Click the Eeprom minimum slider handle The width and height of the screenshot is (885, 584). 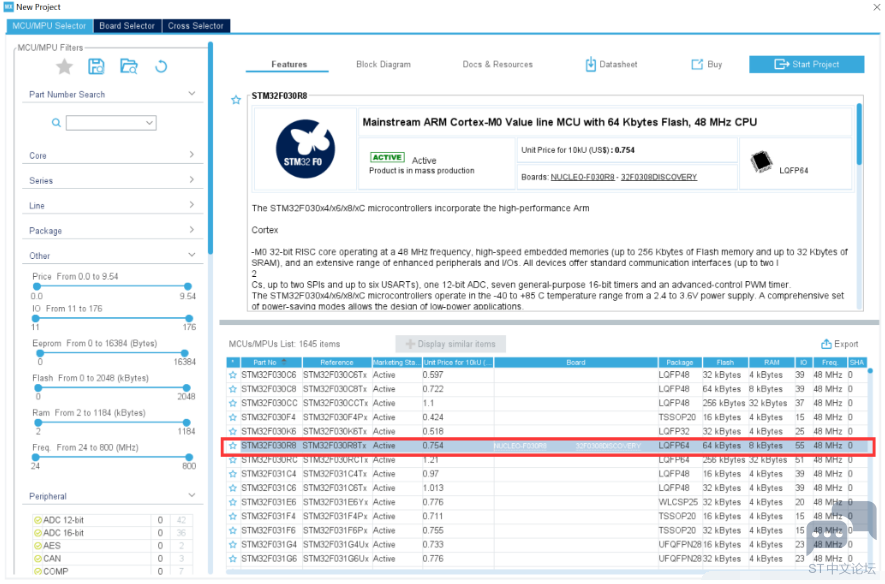(x=40, y=353)
